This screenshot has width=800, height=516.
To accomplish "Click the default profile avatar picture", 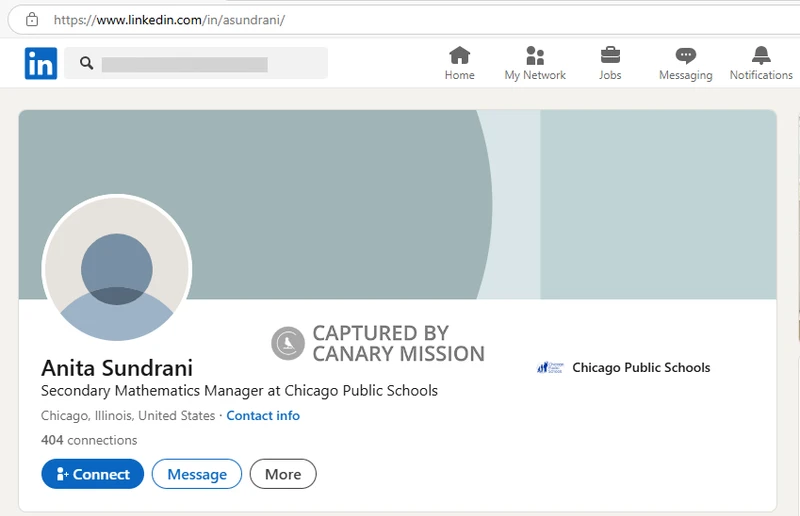I will tap(117, 268).
